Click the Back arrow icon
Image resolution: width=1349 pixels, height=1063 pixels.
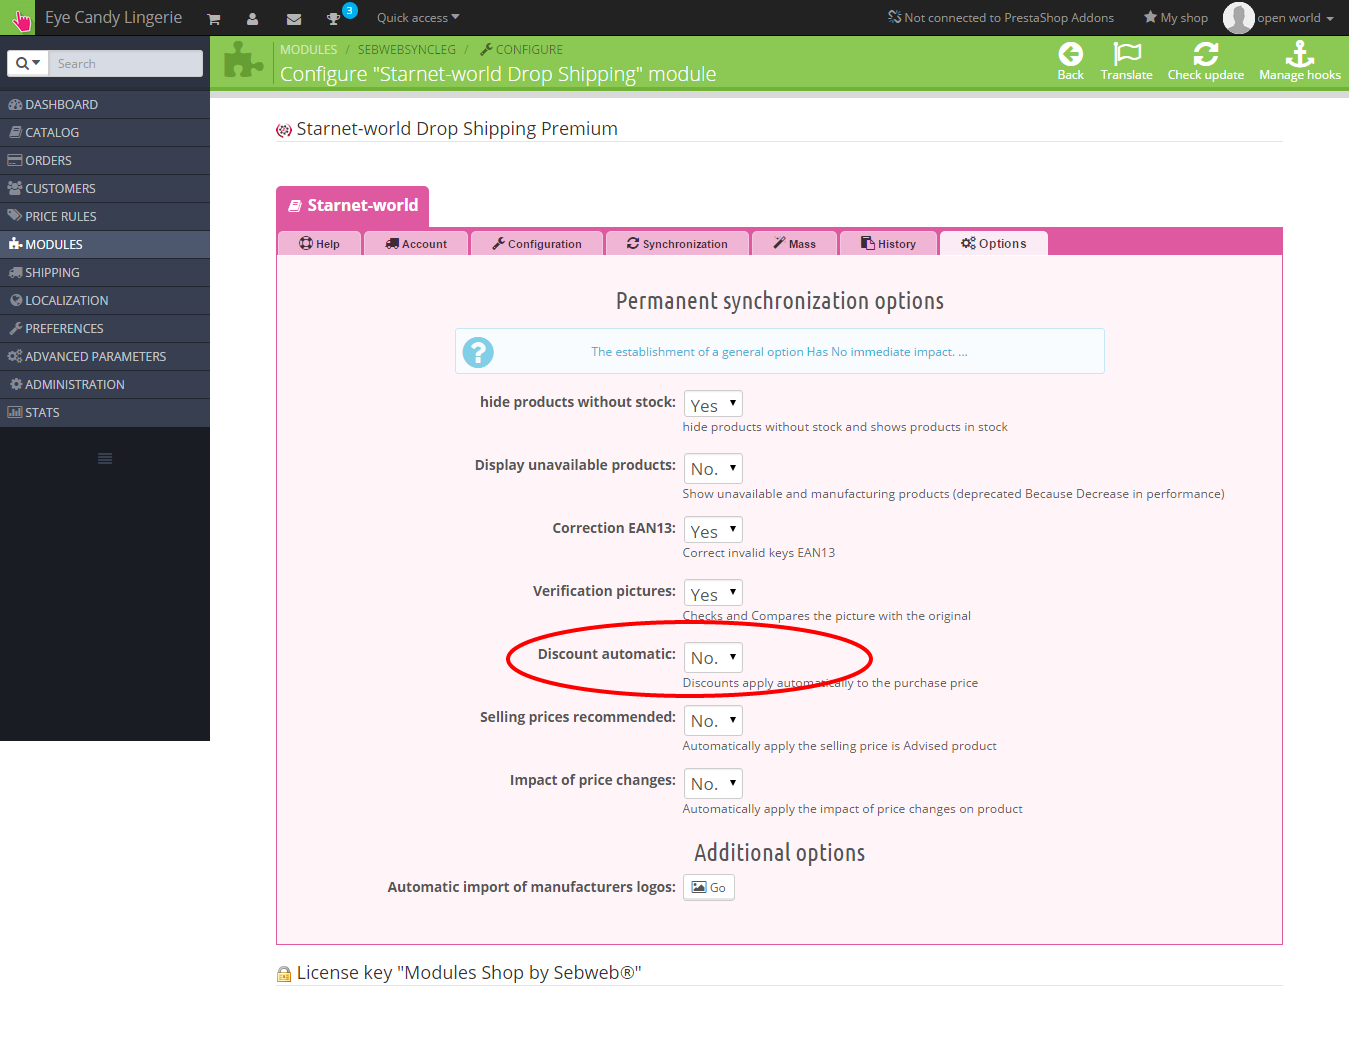pyautogui.click(x=1070, y=54)
